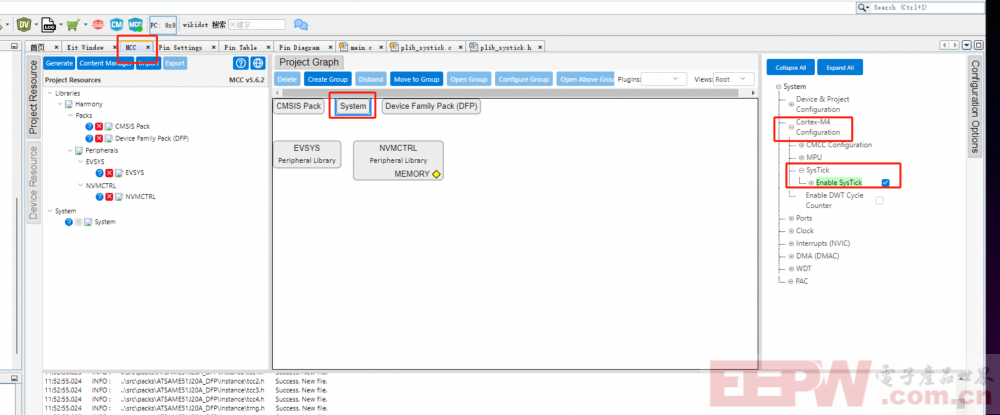Click the red chip toolbar icon
Viewport: 1000px width, 415px height.
point(98,25)
